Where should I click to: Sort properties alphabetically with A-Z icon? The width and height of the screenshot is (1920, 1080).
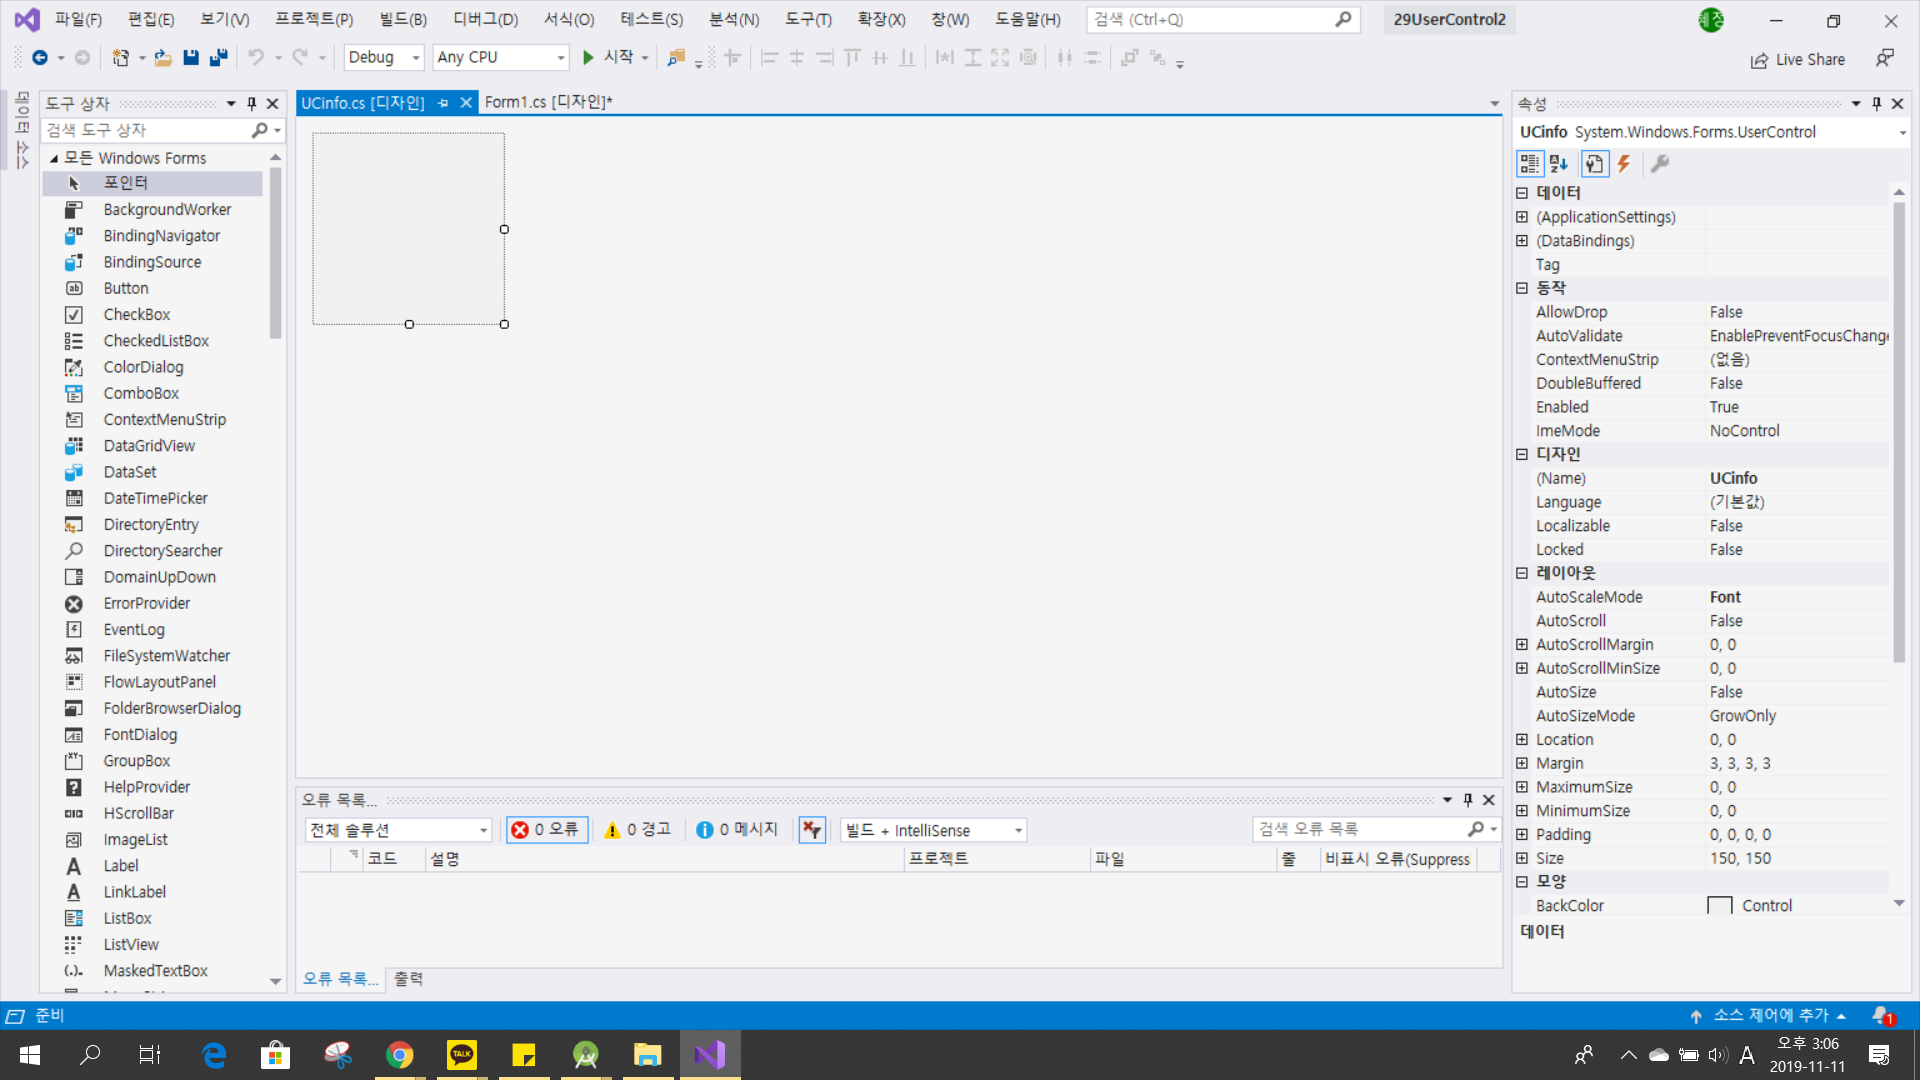pyautogui.click(x=1558, y=164)
